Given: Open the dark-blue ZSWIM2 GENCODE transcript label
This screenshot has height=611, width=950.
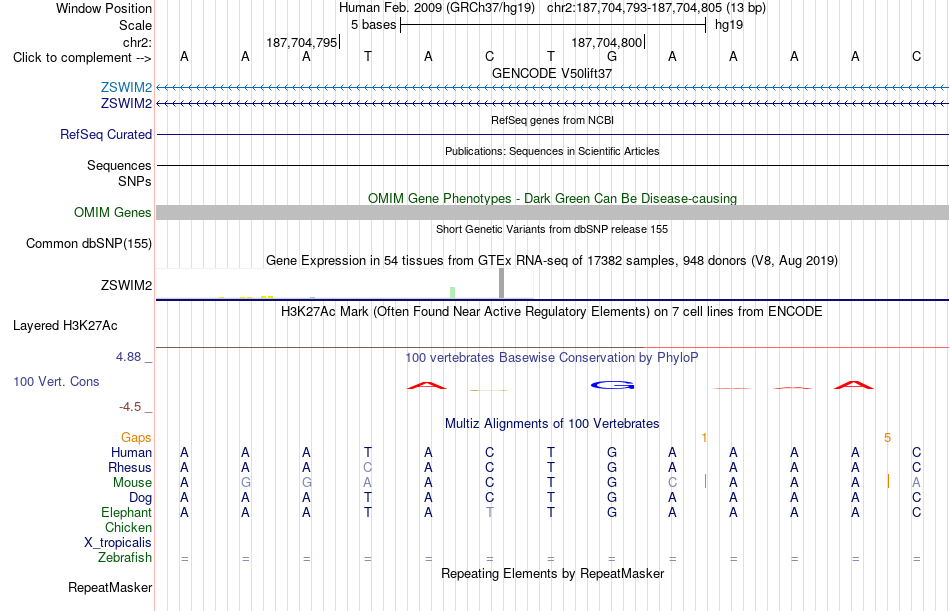Looking at the screenshot, I should pyautogui.click(x=126, y=104).
